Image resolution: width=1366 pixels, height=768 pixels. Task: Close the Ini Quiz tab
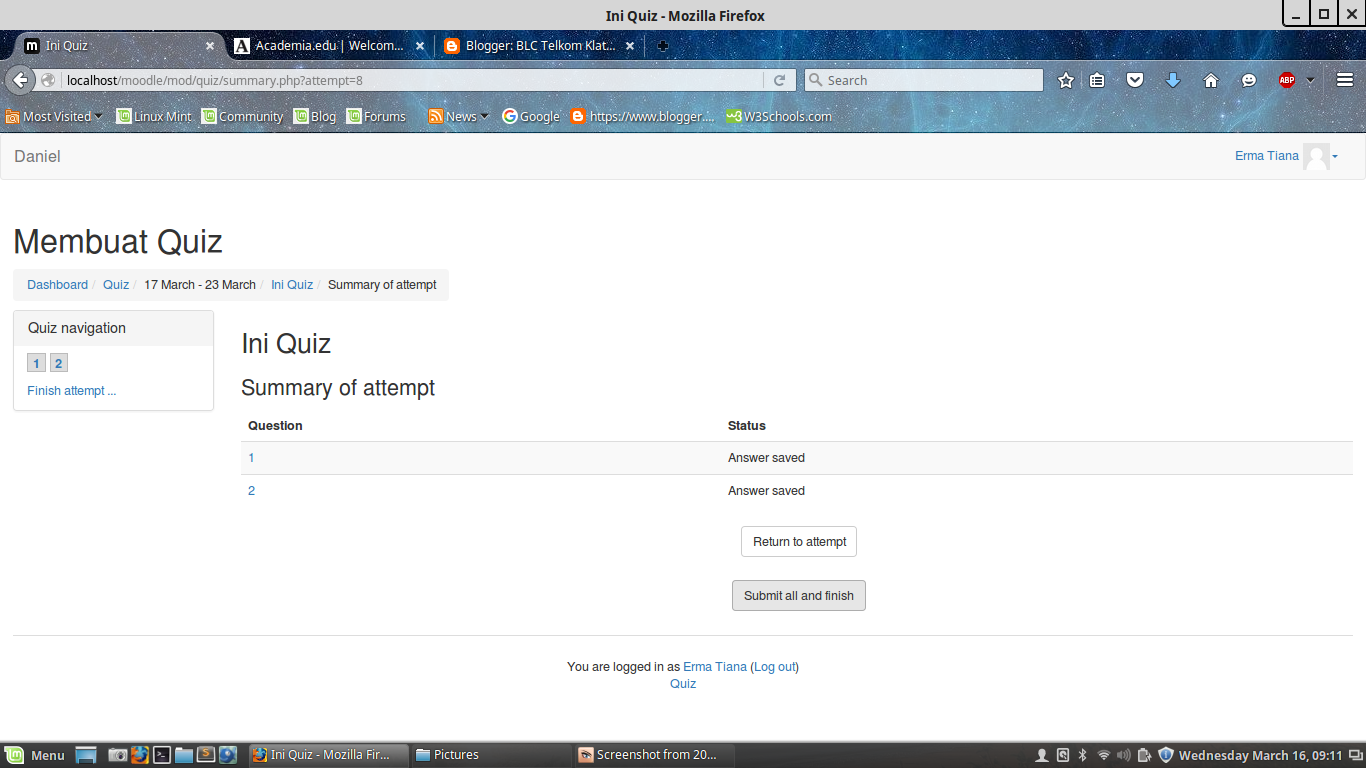click(x=210, y=46)
